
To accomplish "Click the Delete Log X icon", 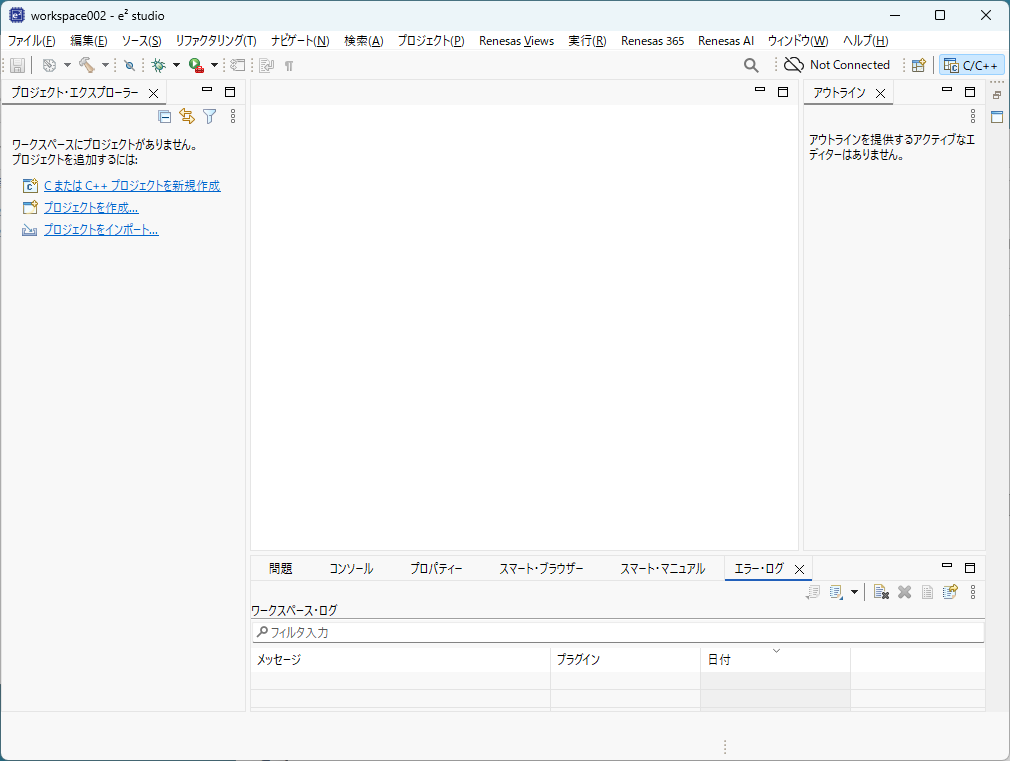I will 904,592.
